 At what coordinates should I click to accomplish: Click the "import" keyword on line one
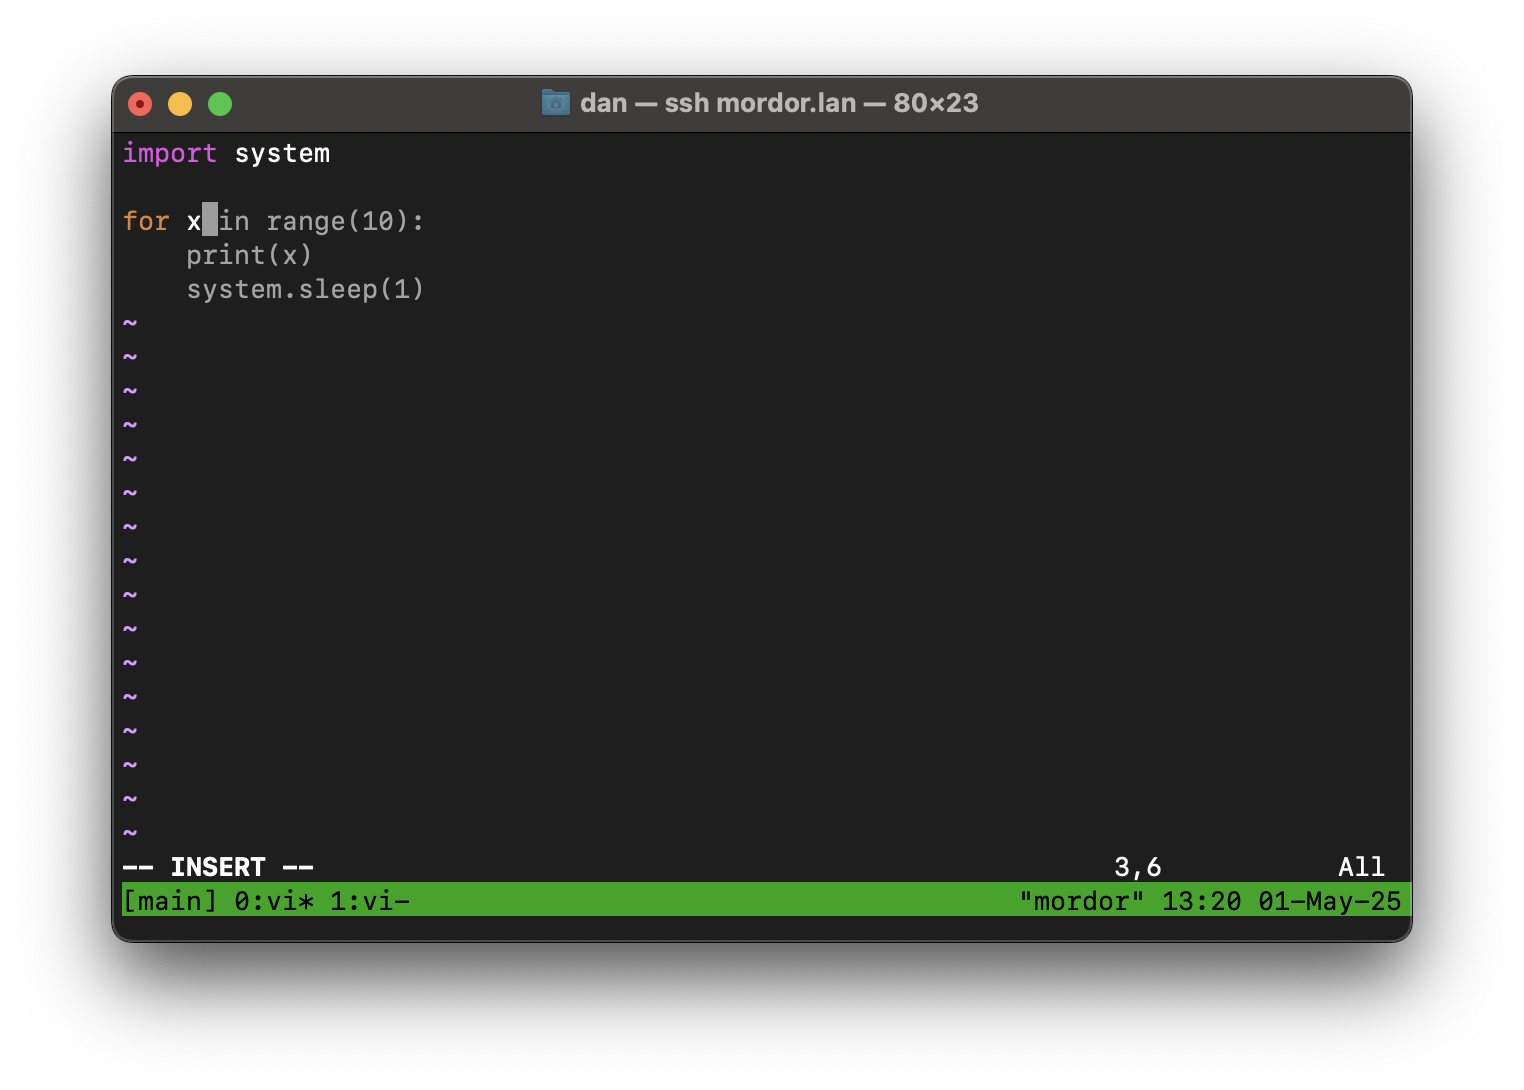[x=170, y=153]
